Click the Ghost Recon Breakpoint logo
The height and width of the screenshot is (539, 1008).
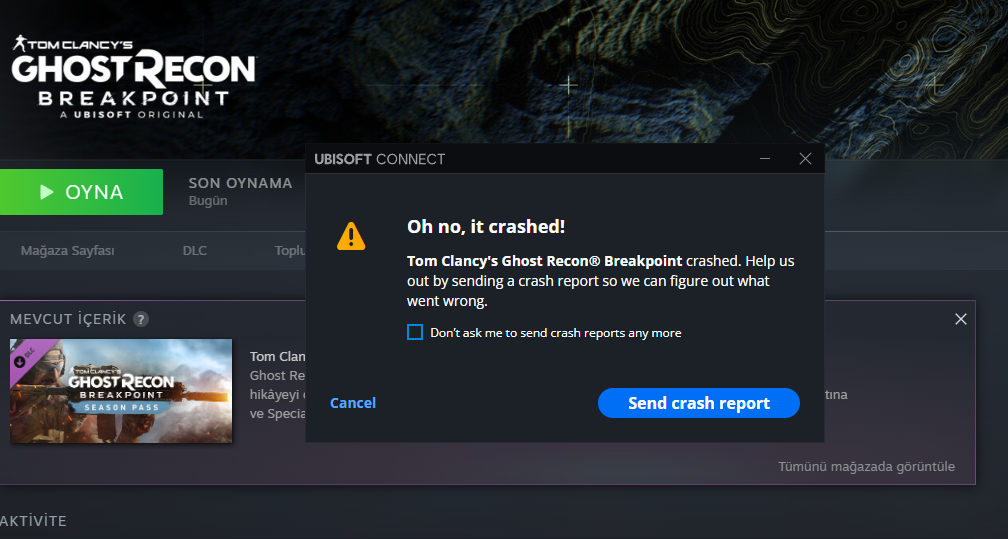pos(134,77)
